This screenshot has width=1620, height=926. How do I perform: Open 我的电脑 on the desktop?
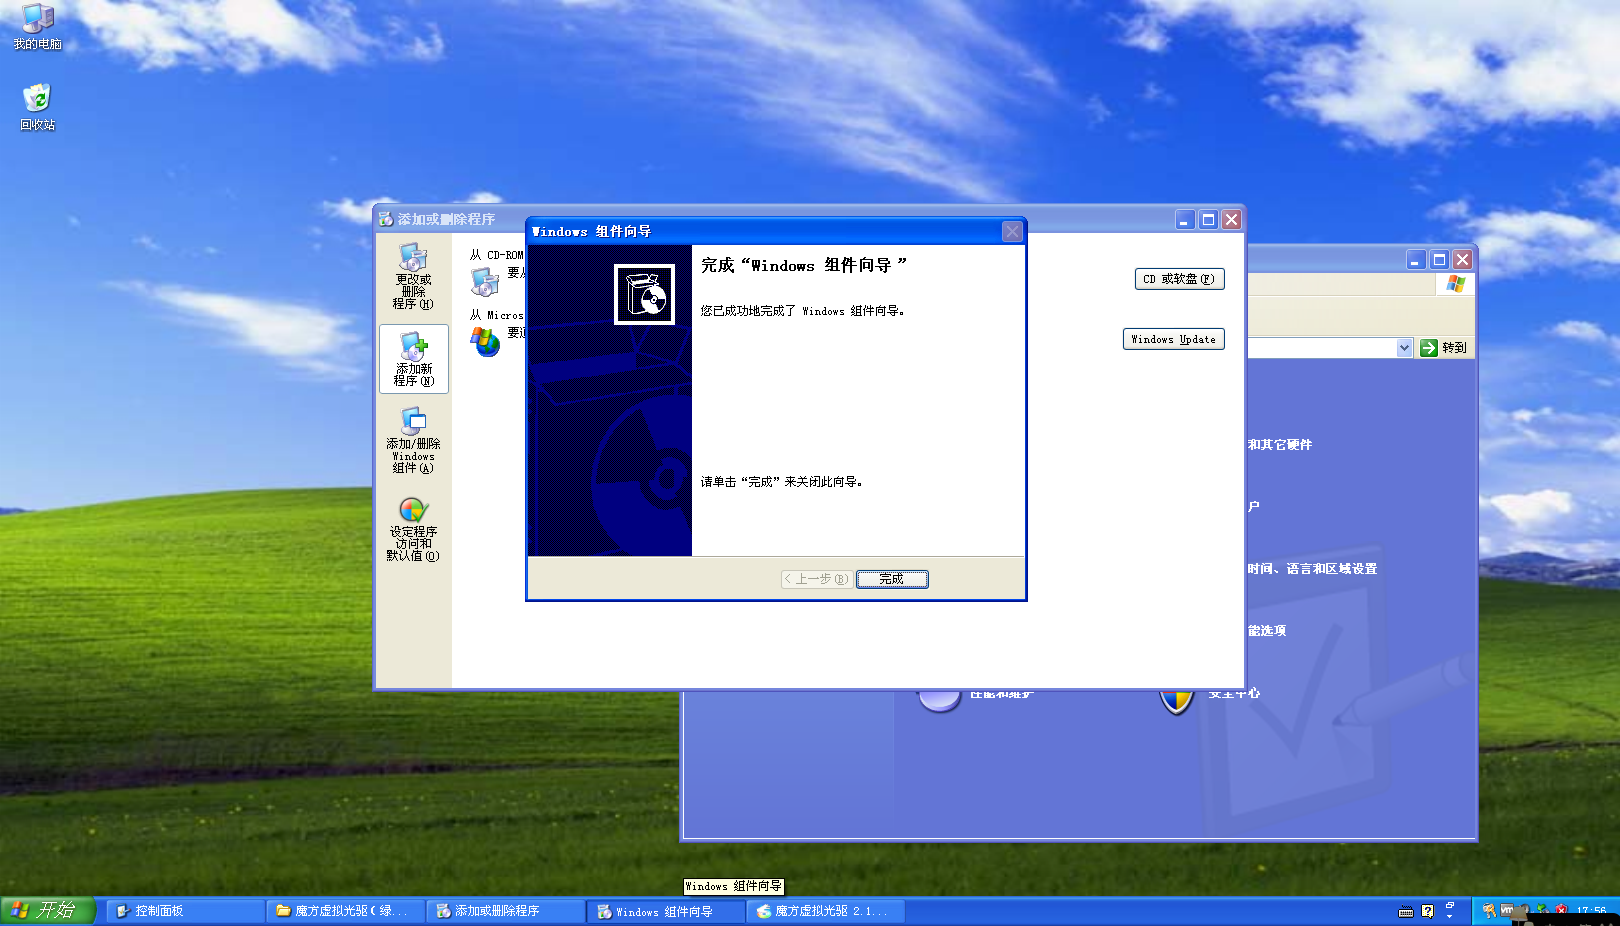(38, 25)
